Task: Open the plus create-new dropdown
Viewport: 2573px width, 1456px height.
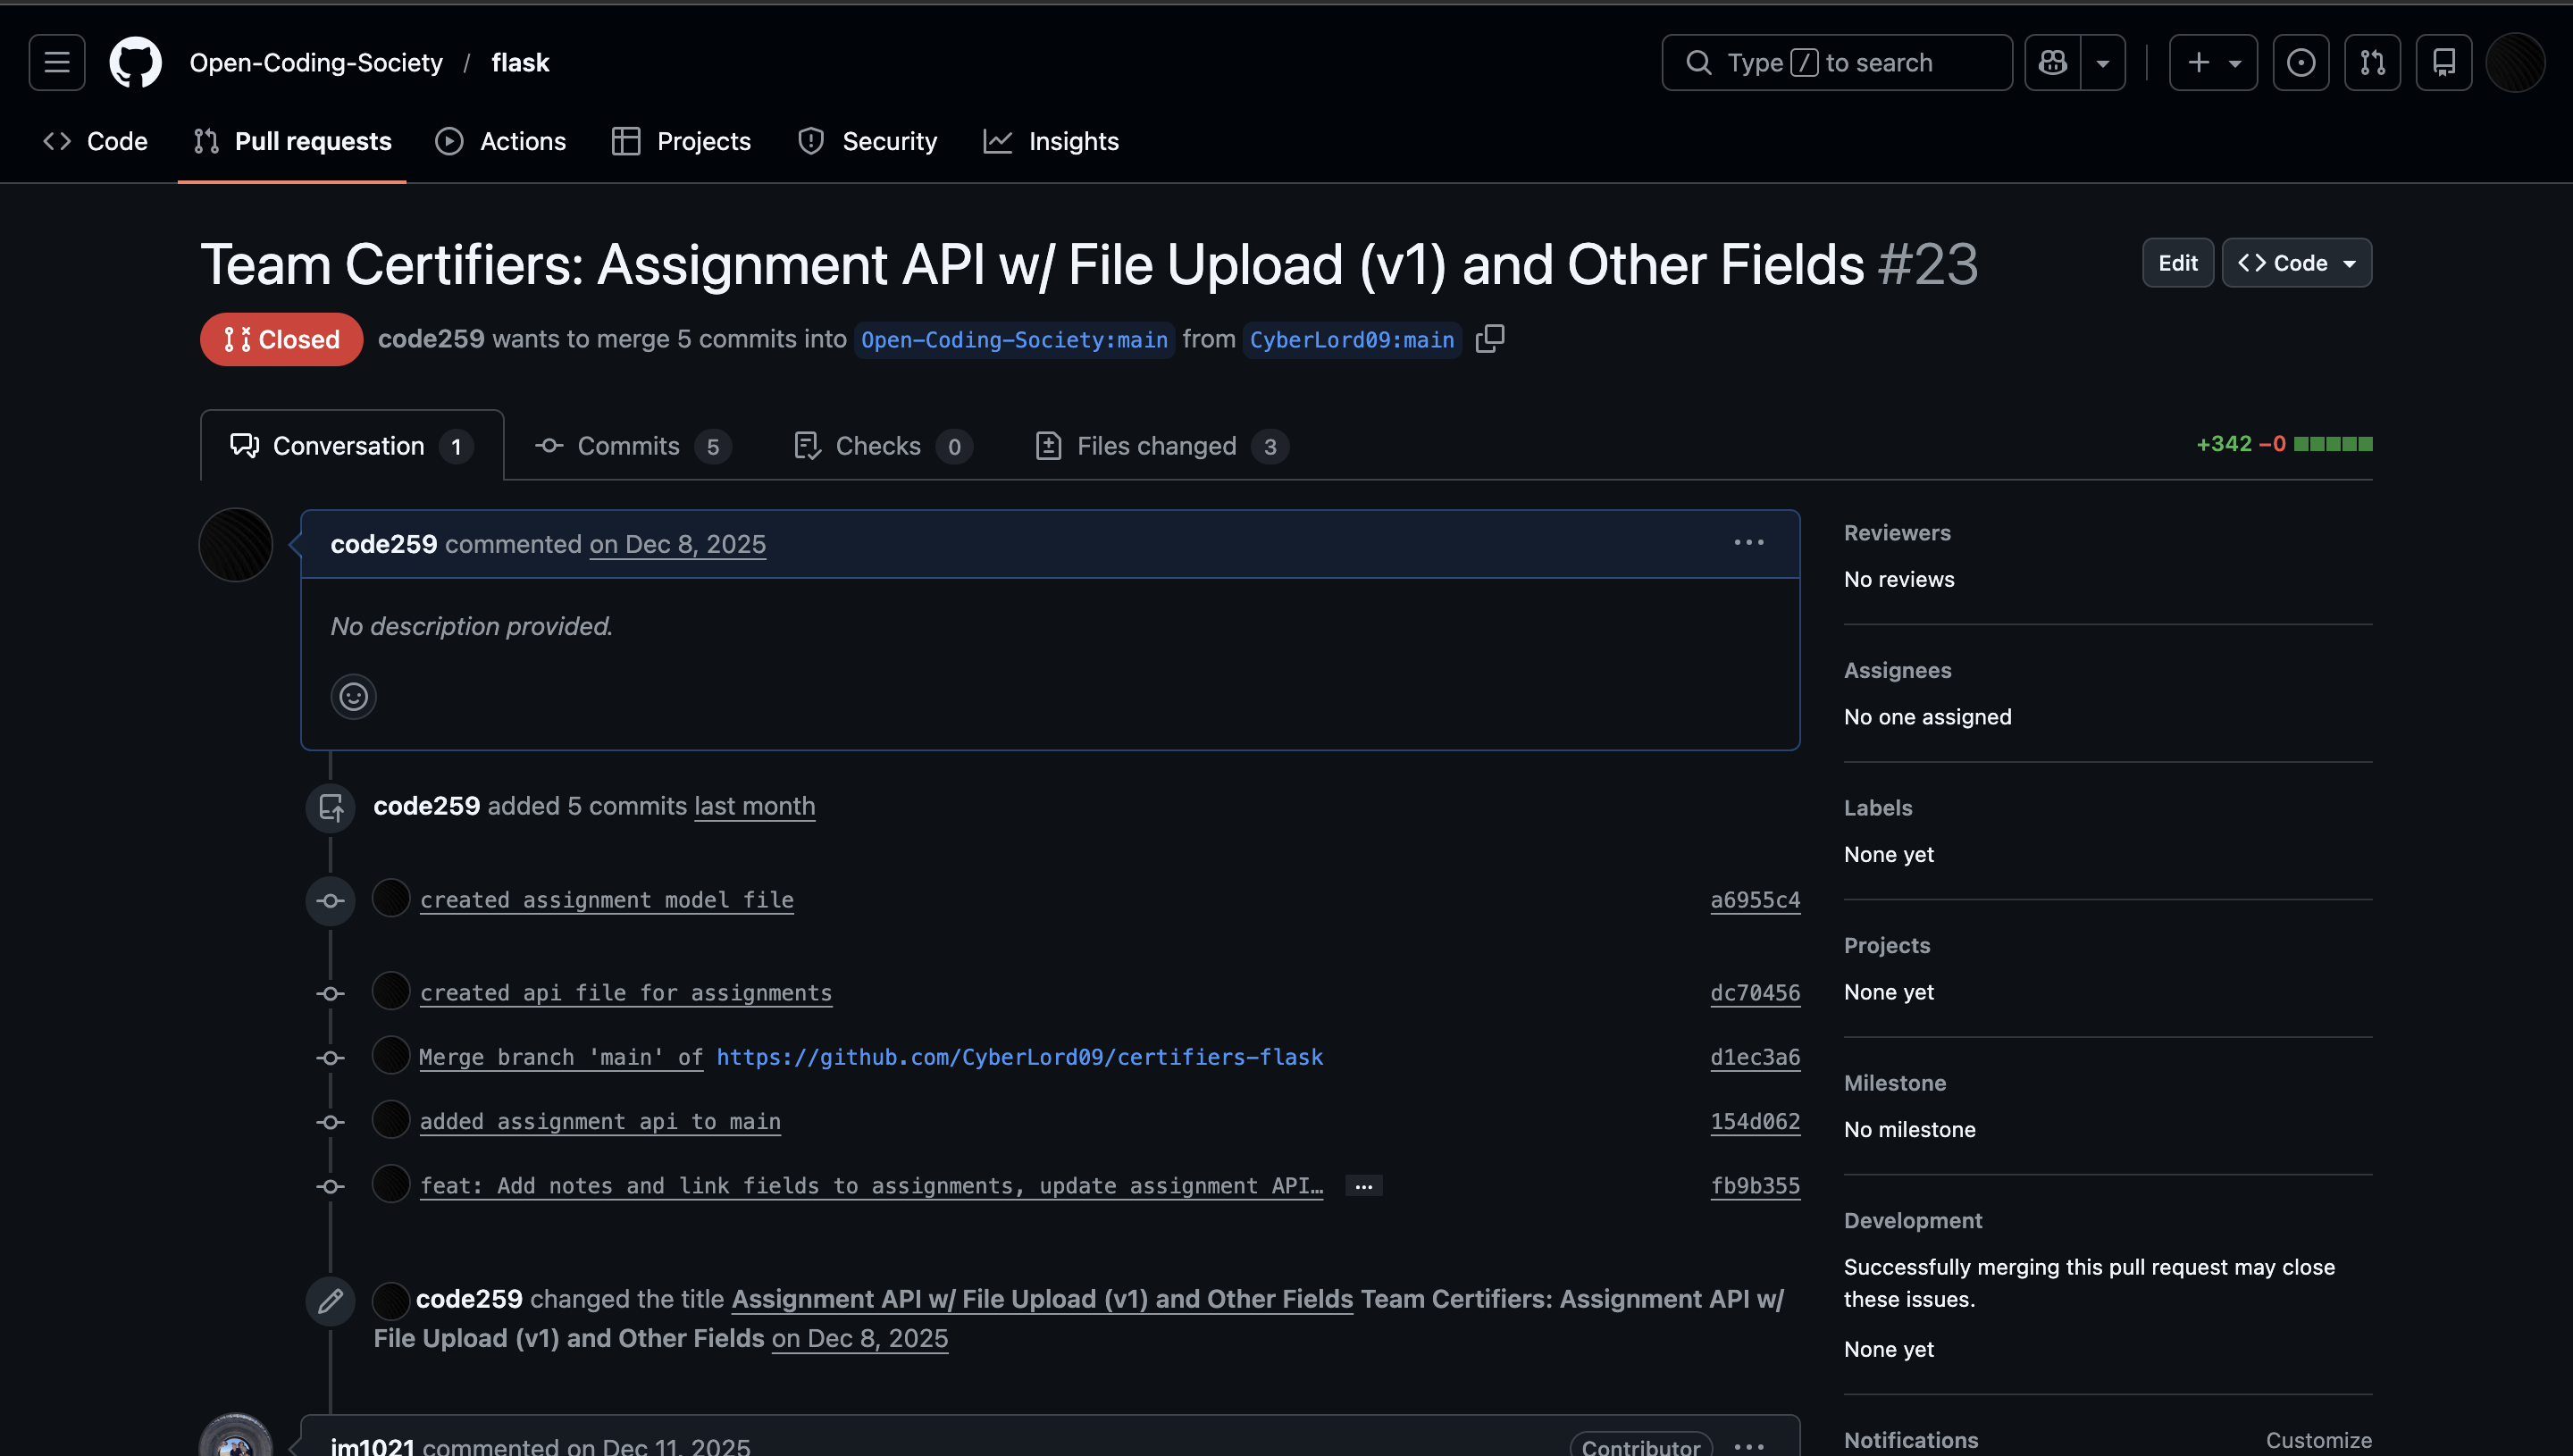Action: pos(2212,62)
